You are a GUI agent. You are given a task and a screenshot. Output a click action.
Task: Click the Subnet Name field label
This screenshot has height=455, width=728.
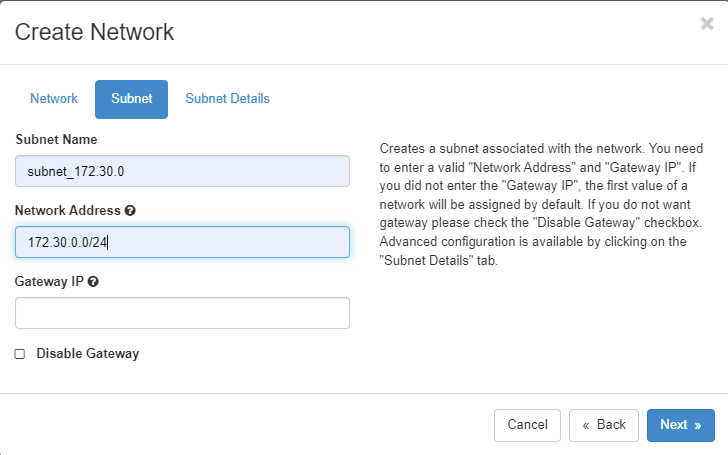56,139
